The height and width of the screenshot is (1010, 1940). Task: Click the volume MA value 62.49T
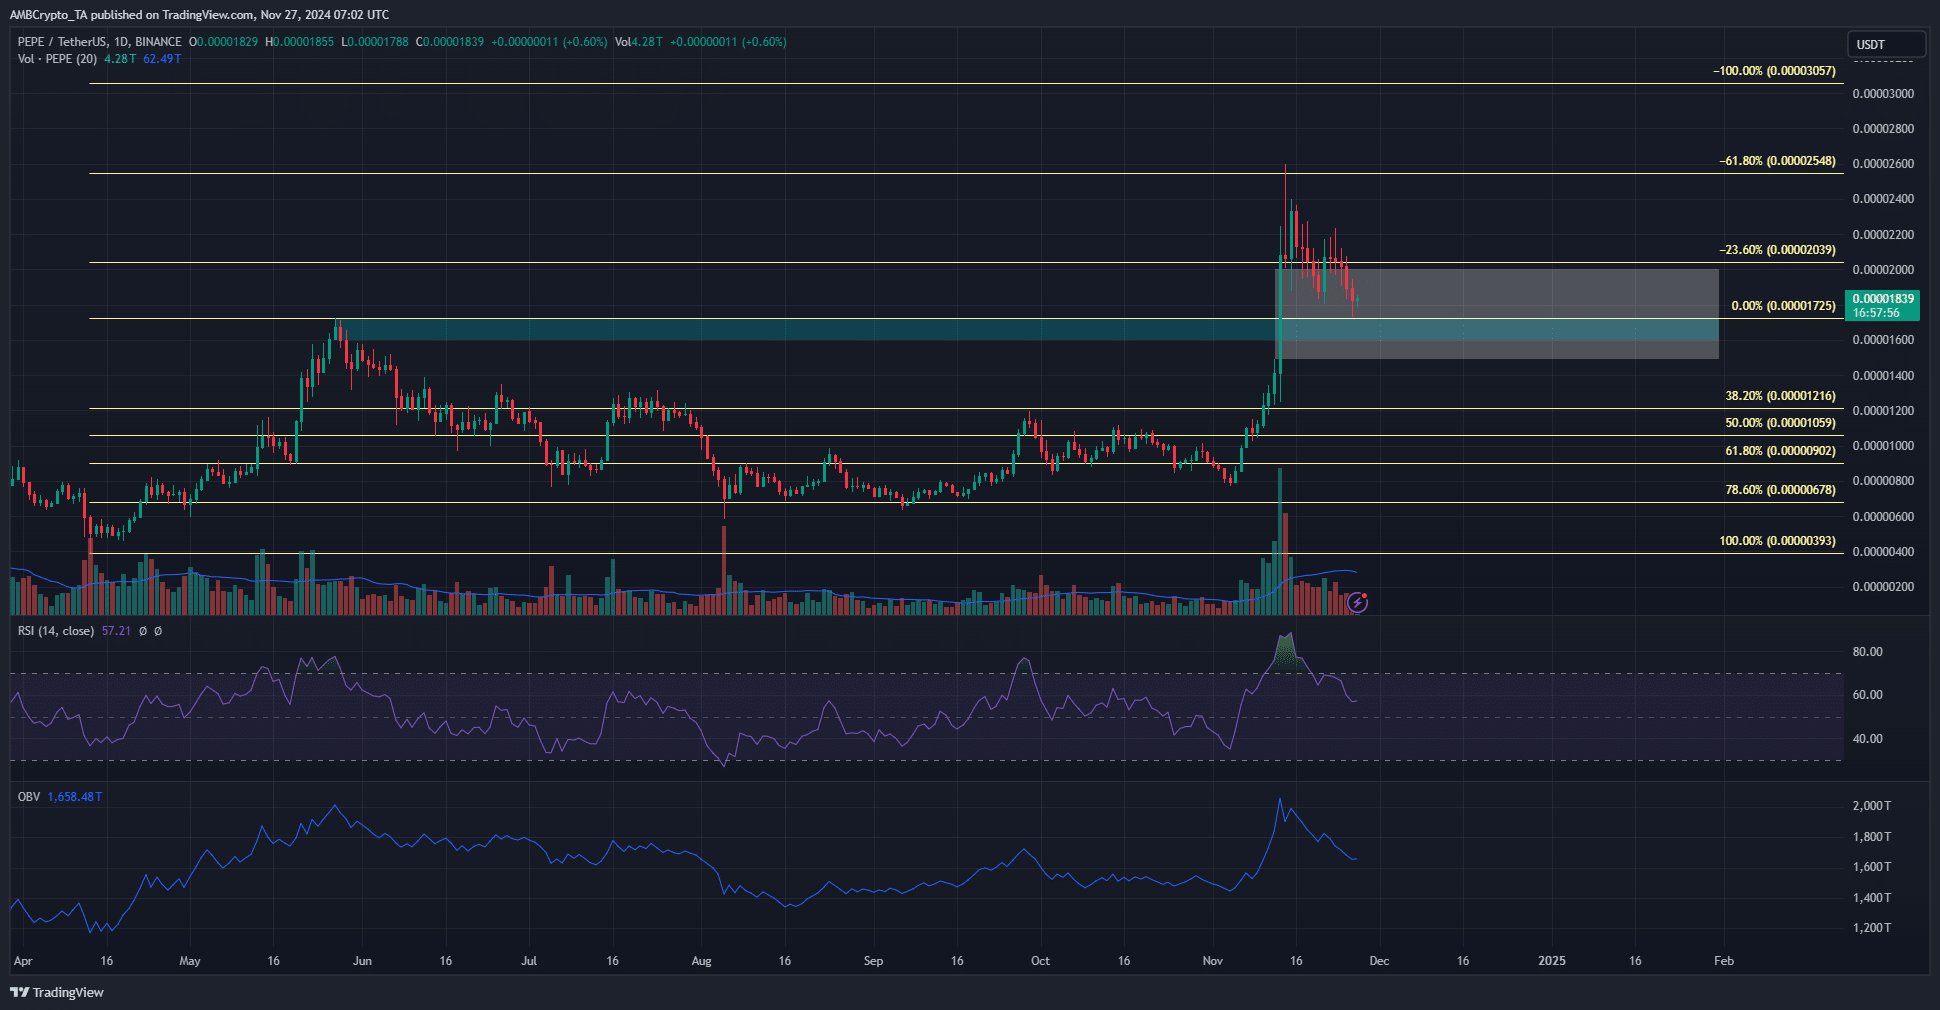tap(163, 59)
